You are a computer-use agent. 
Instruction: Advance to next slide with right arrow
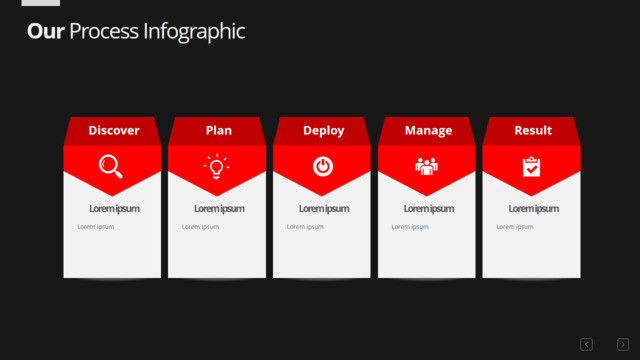623,344
